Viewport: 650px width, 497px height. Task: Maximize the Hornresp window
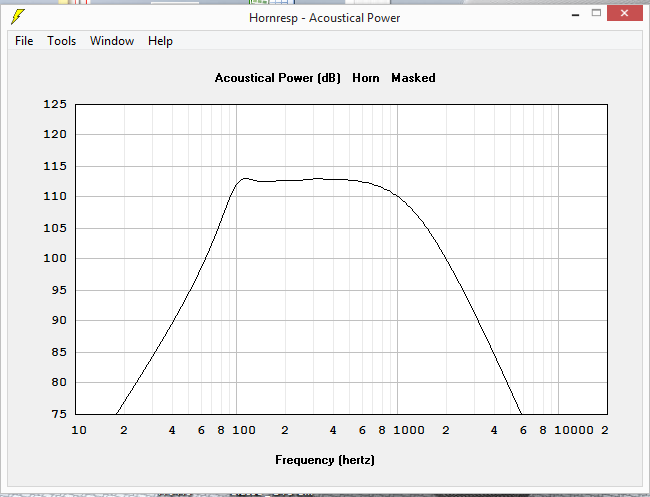596,13
